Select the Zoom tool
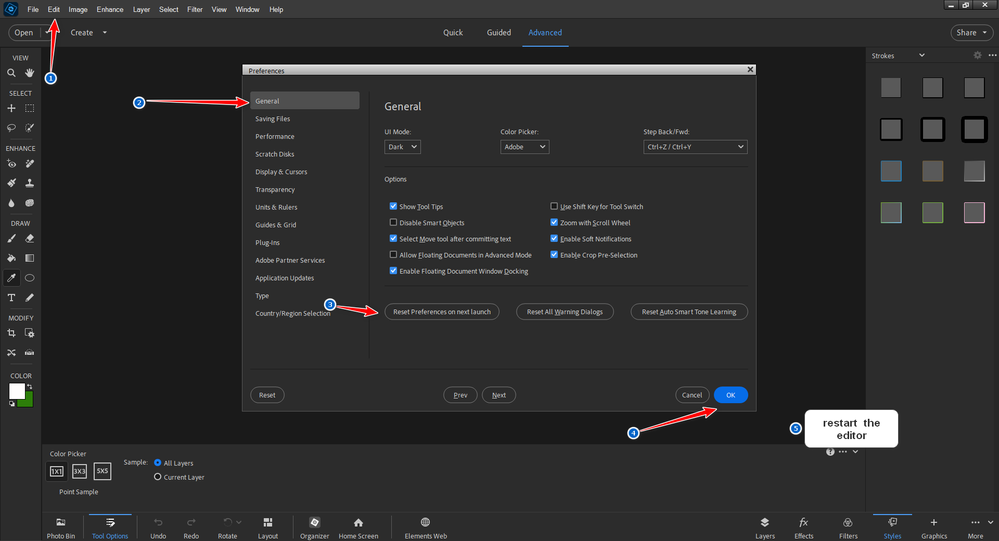The height and width of the screenshot is (541, 999). point(11,73)
